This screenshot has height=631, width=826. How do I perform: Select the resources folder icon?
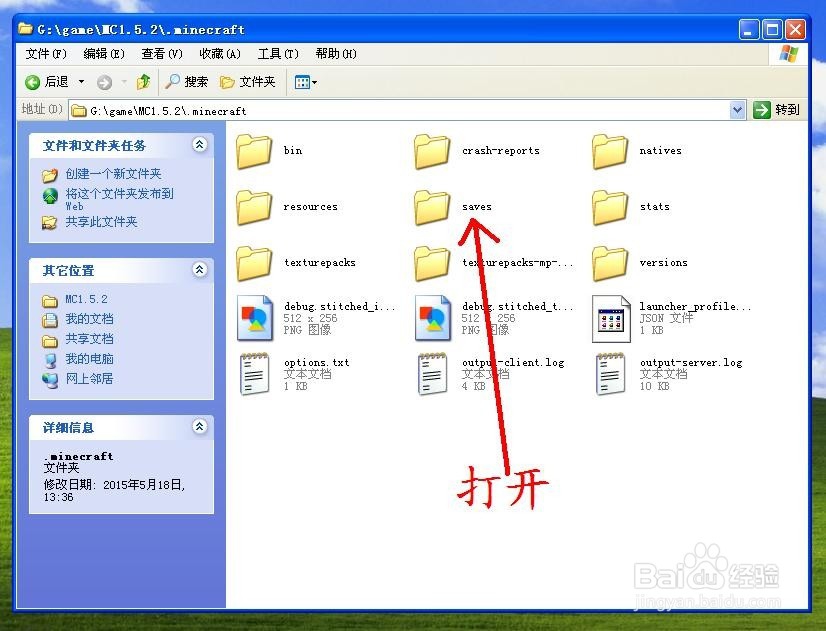click(254, 207)
